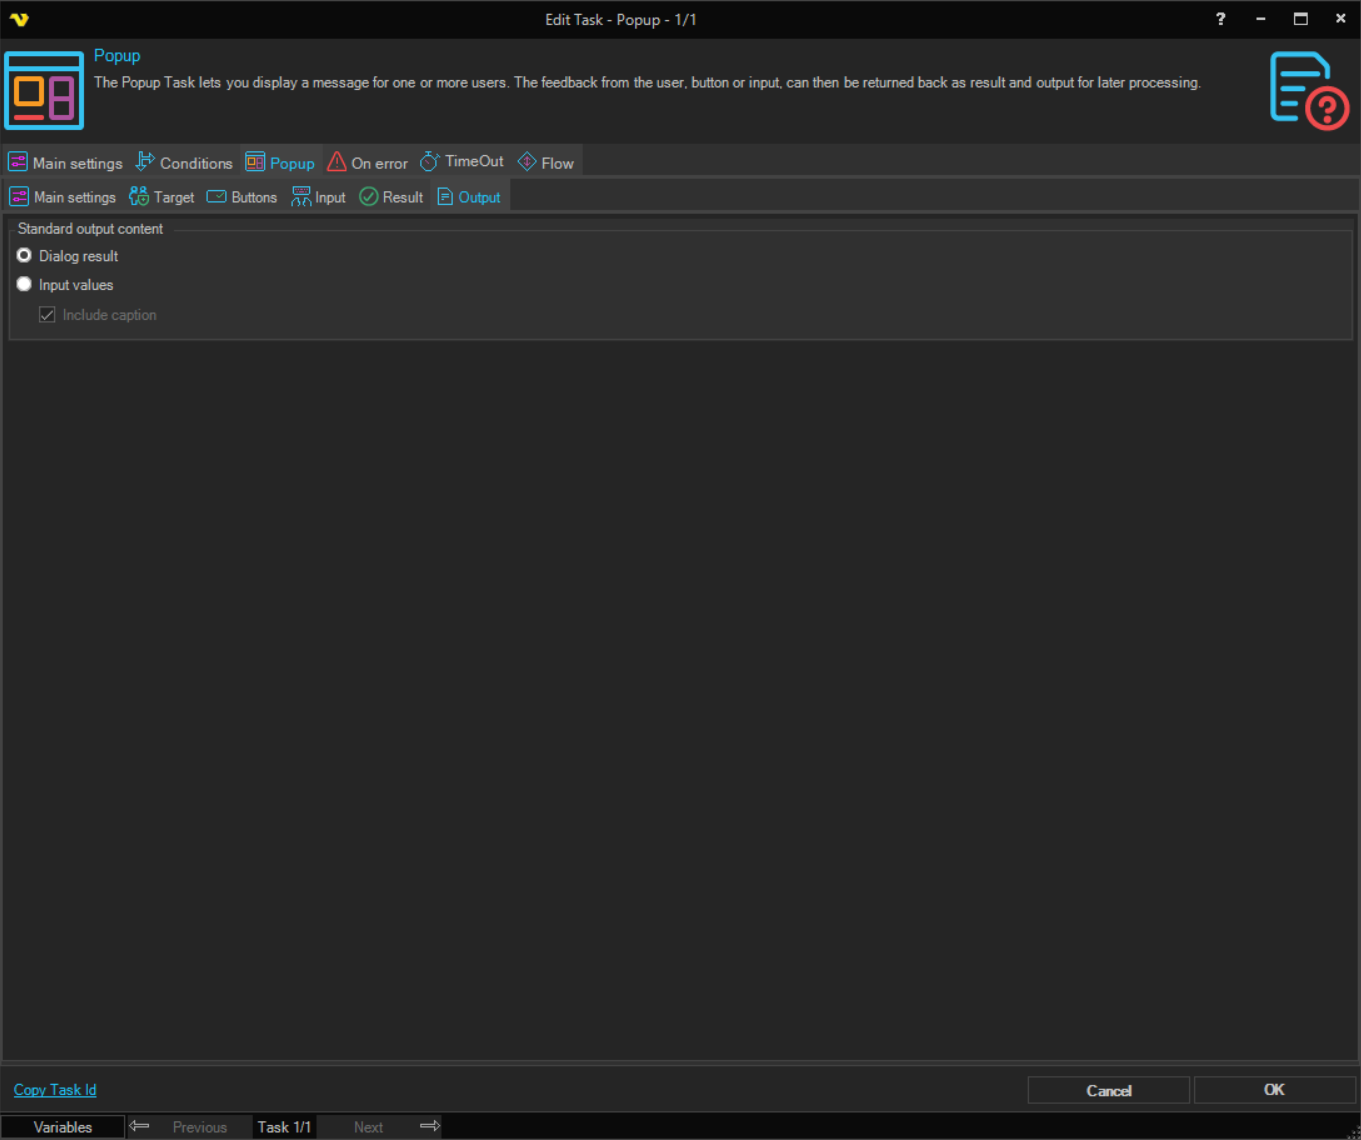Select the Input values radio button
Viewport: 1361px width, 1140px height.
coord(24,285)
